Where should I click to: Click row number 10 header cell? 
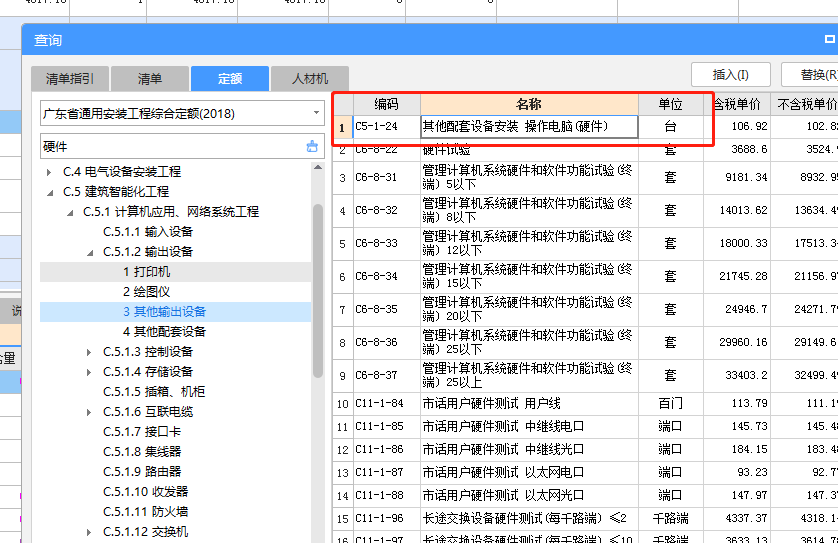tap(342, 404)
